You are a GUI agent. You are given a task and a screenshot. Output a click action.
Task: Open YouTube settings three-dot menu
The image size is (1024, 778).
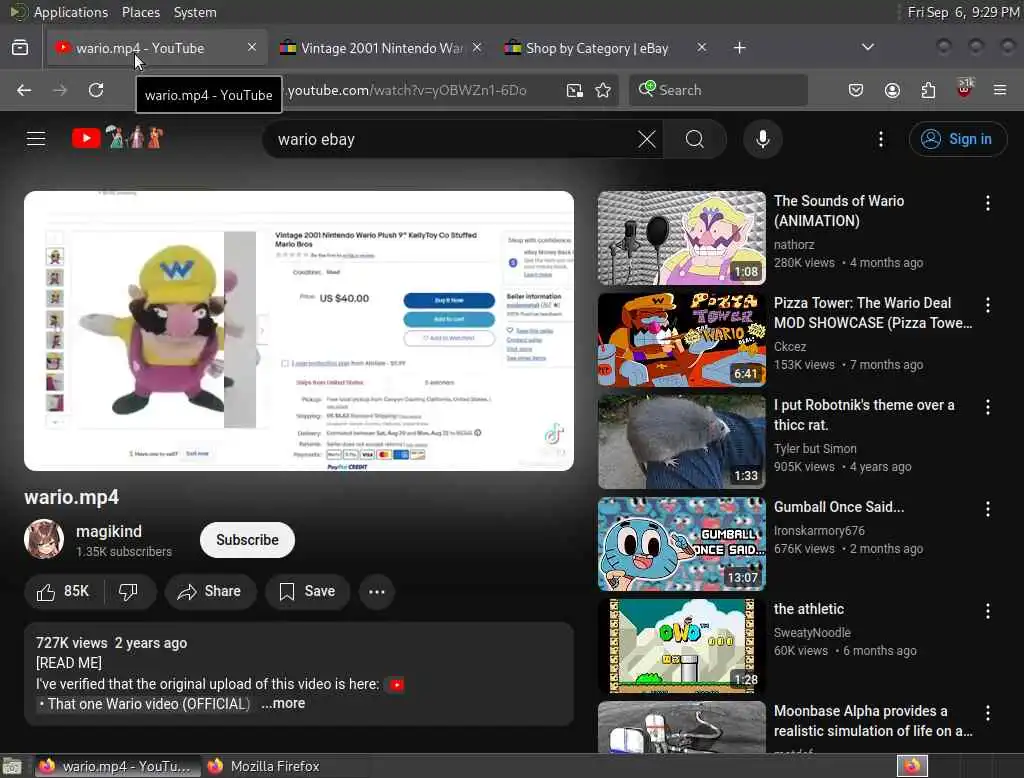(881, 139)
